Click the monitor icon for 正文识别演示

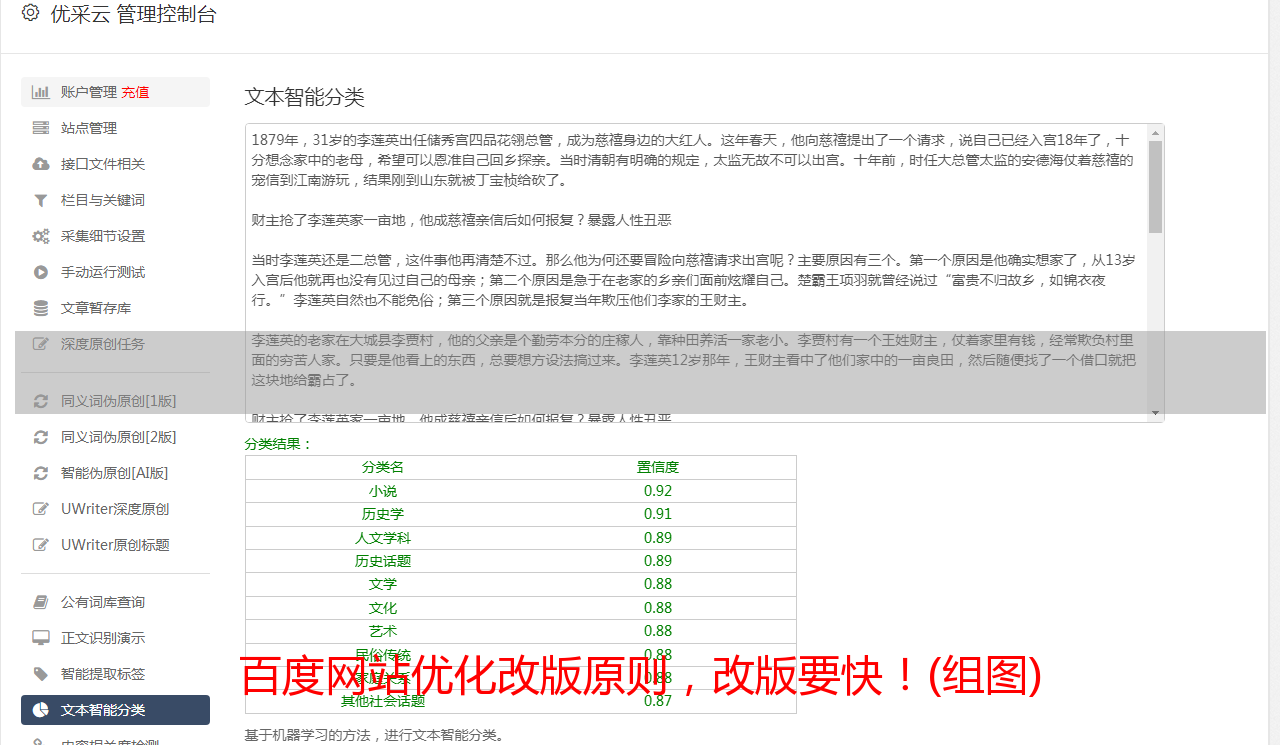(x=41, y=638)
